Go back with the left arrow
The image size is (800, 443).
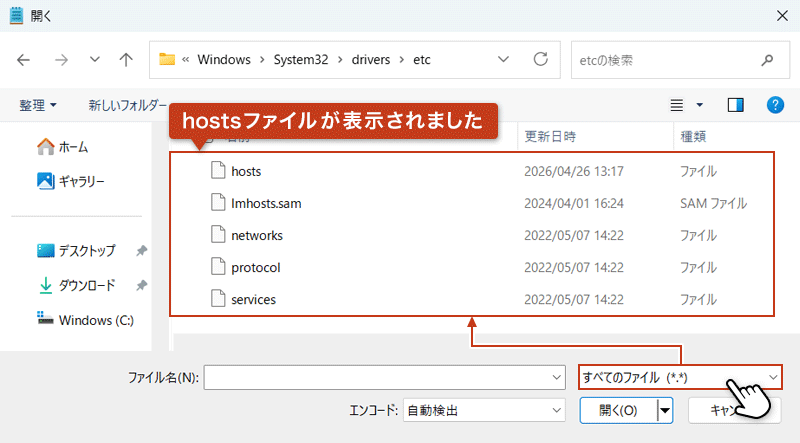(x=23, y=60)
